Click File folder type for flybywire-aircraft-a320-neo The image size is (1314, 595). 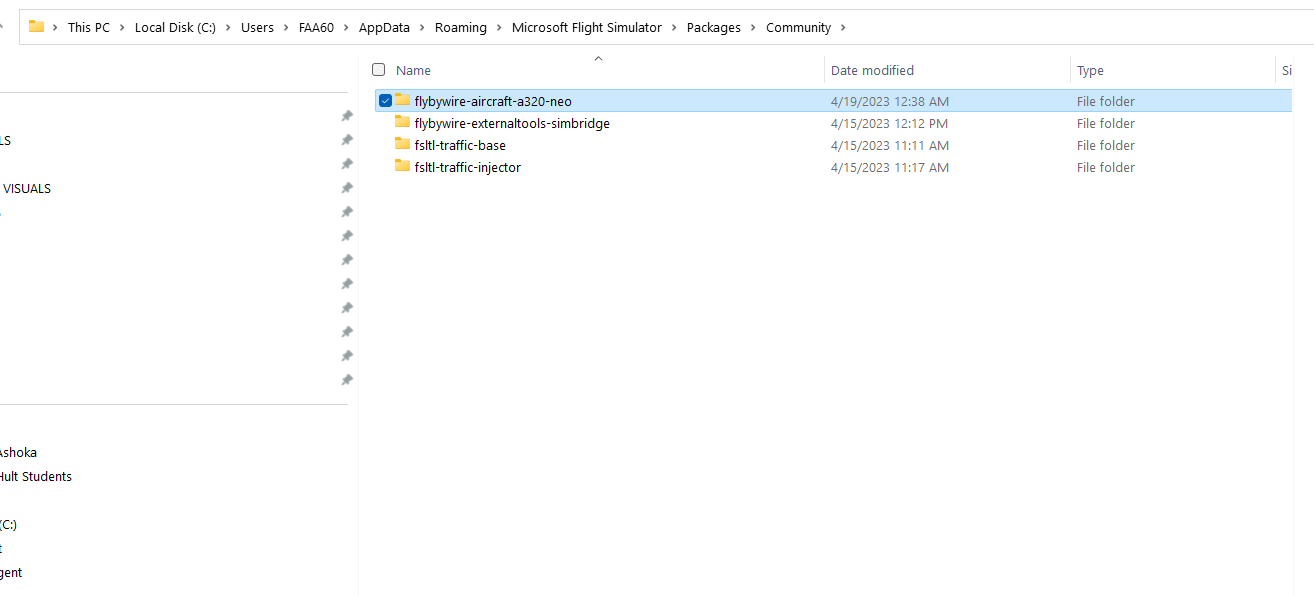click(x=1106, y=101)
